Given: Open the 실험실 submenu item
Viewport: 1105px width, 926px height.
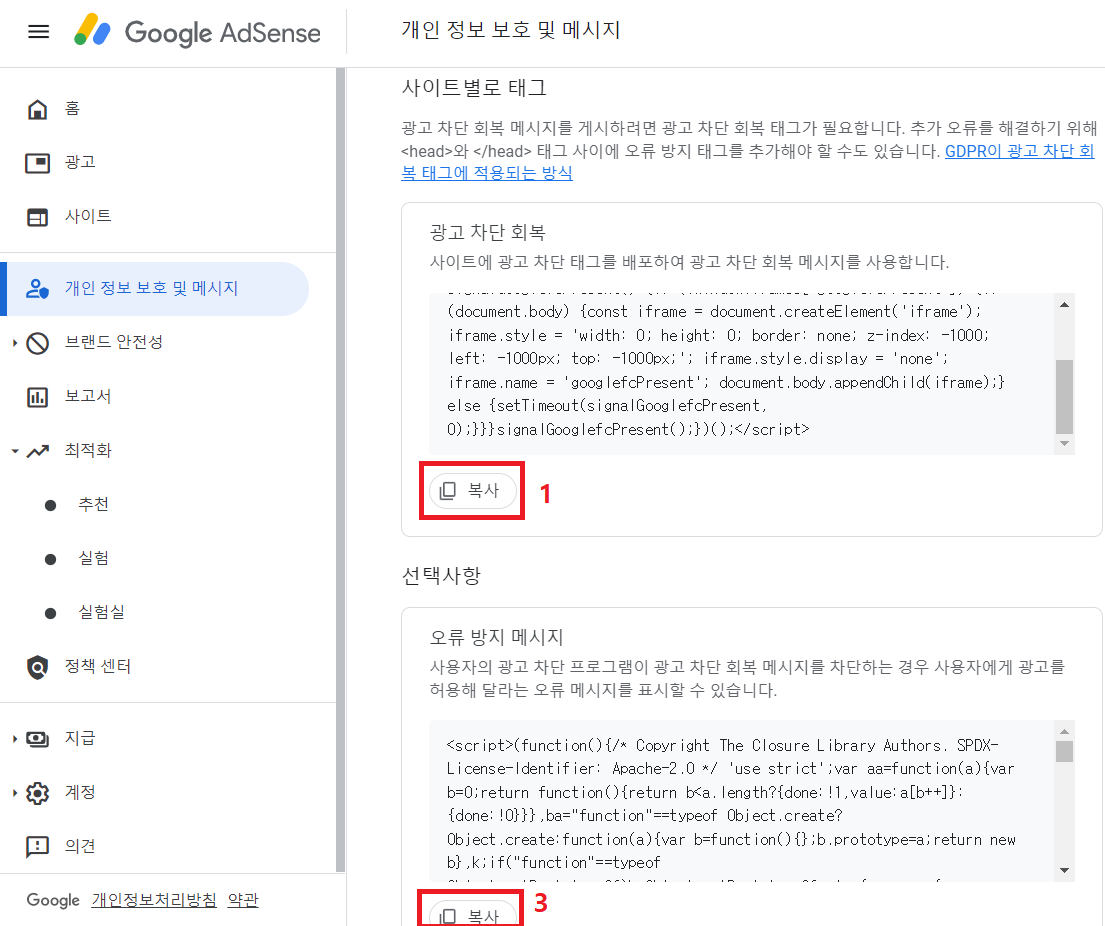Looking at the screenshot, I should (101, 612).
